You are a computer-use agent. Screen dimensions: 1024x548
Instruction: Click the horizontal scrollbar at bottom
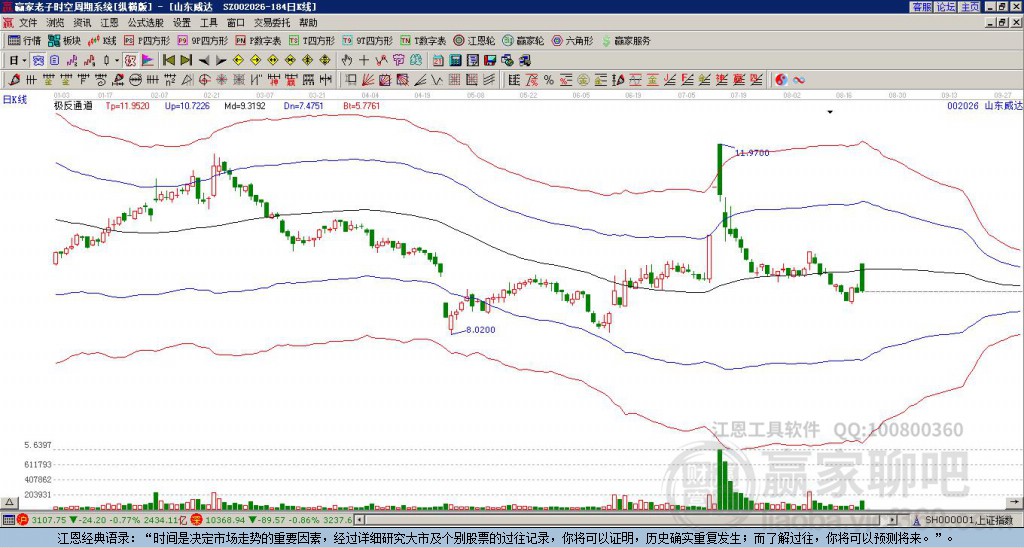640,520
